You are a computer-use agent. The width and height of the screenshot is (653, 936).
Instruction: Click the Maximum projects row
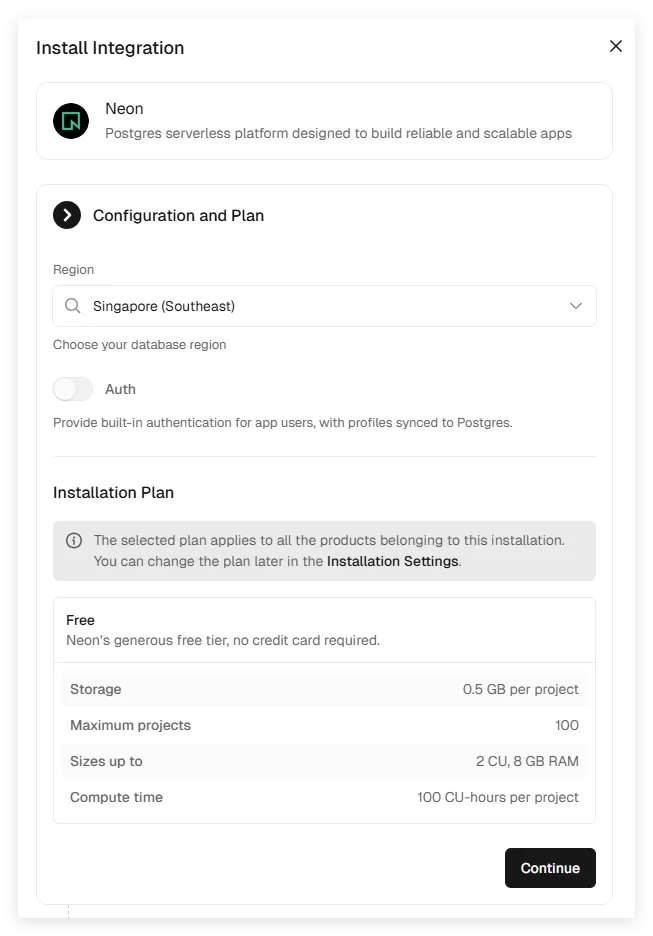pos(324,725)
